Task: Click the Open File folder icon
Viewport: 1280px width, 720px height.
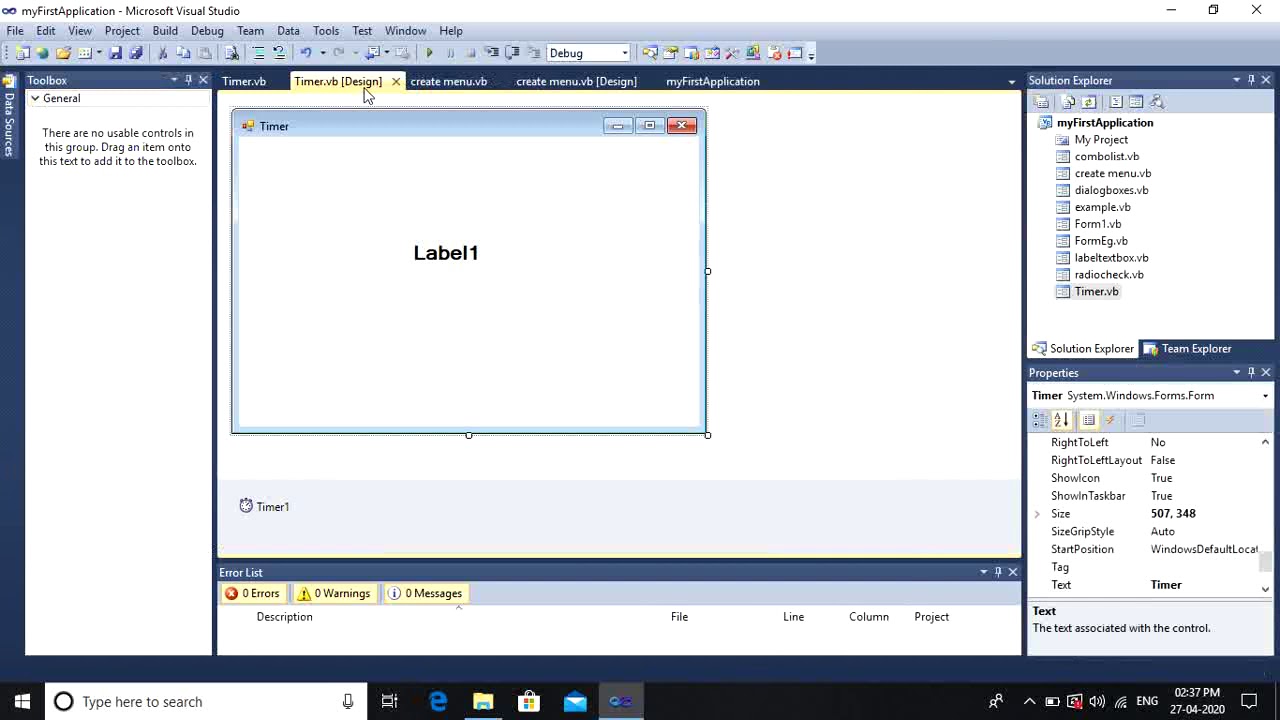Action: (63, 53)
